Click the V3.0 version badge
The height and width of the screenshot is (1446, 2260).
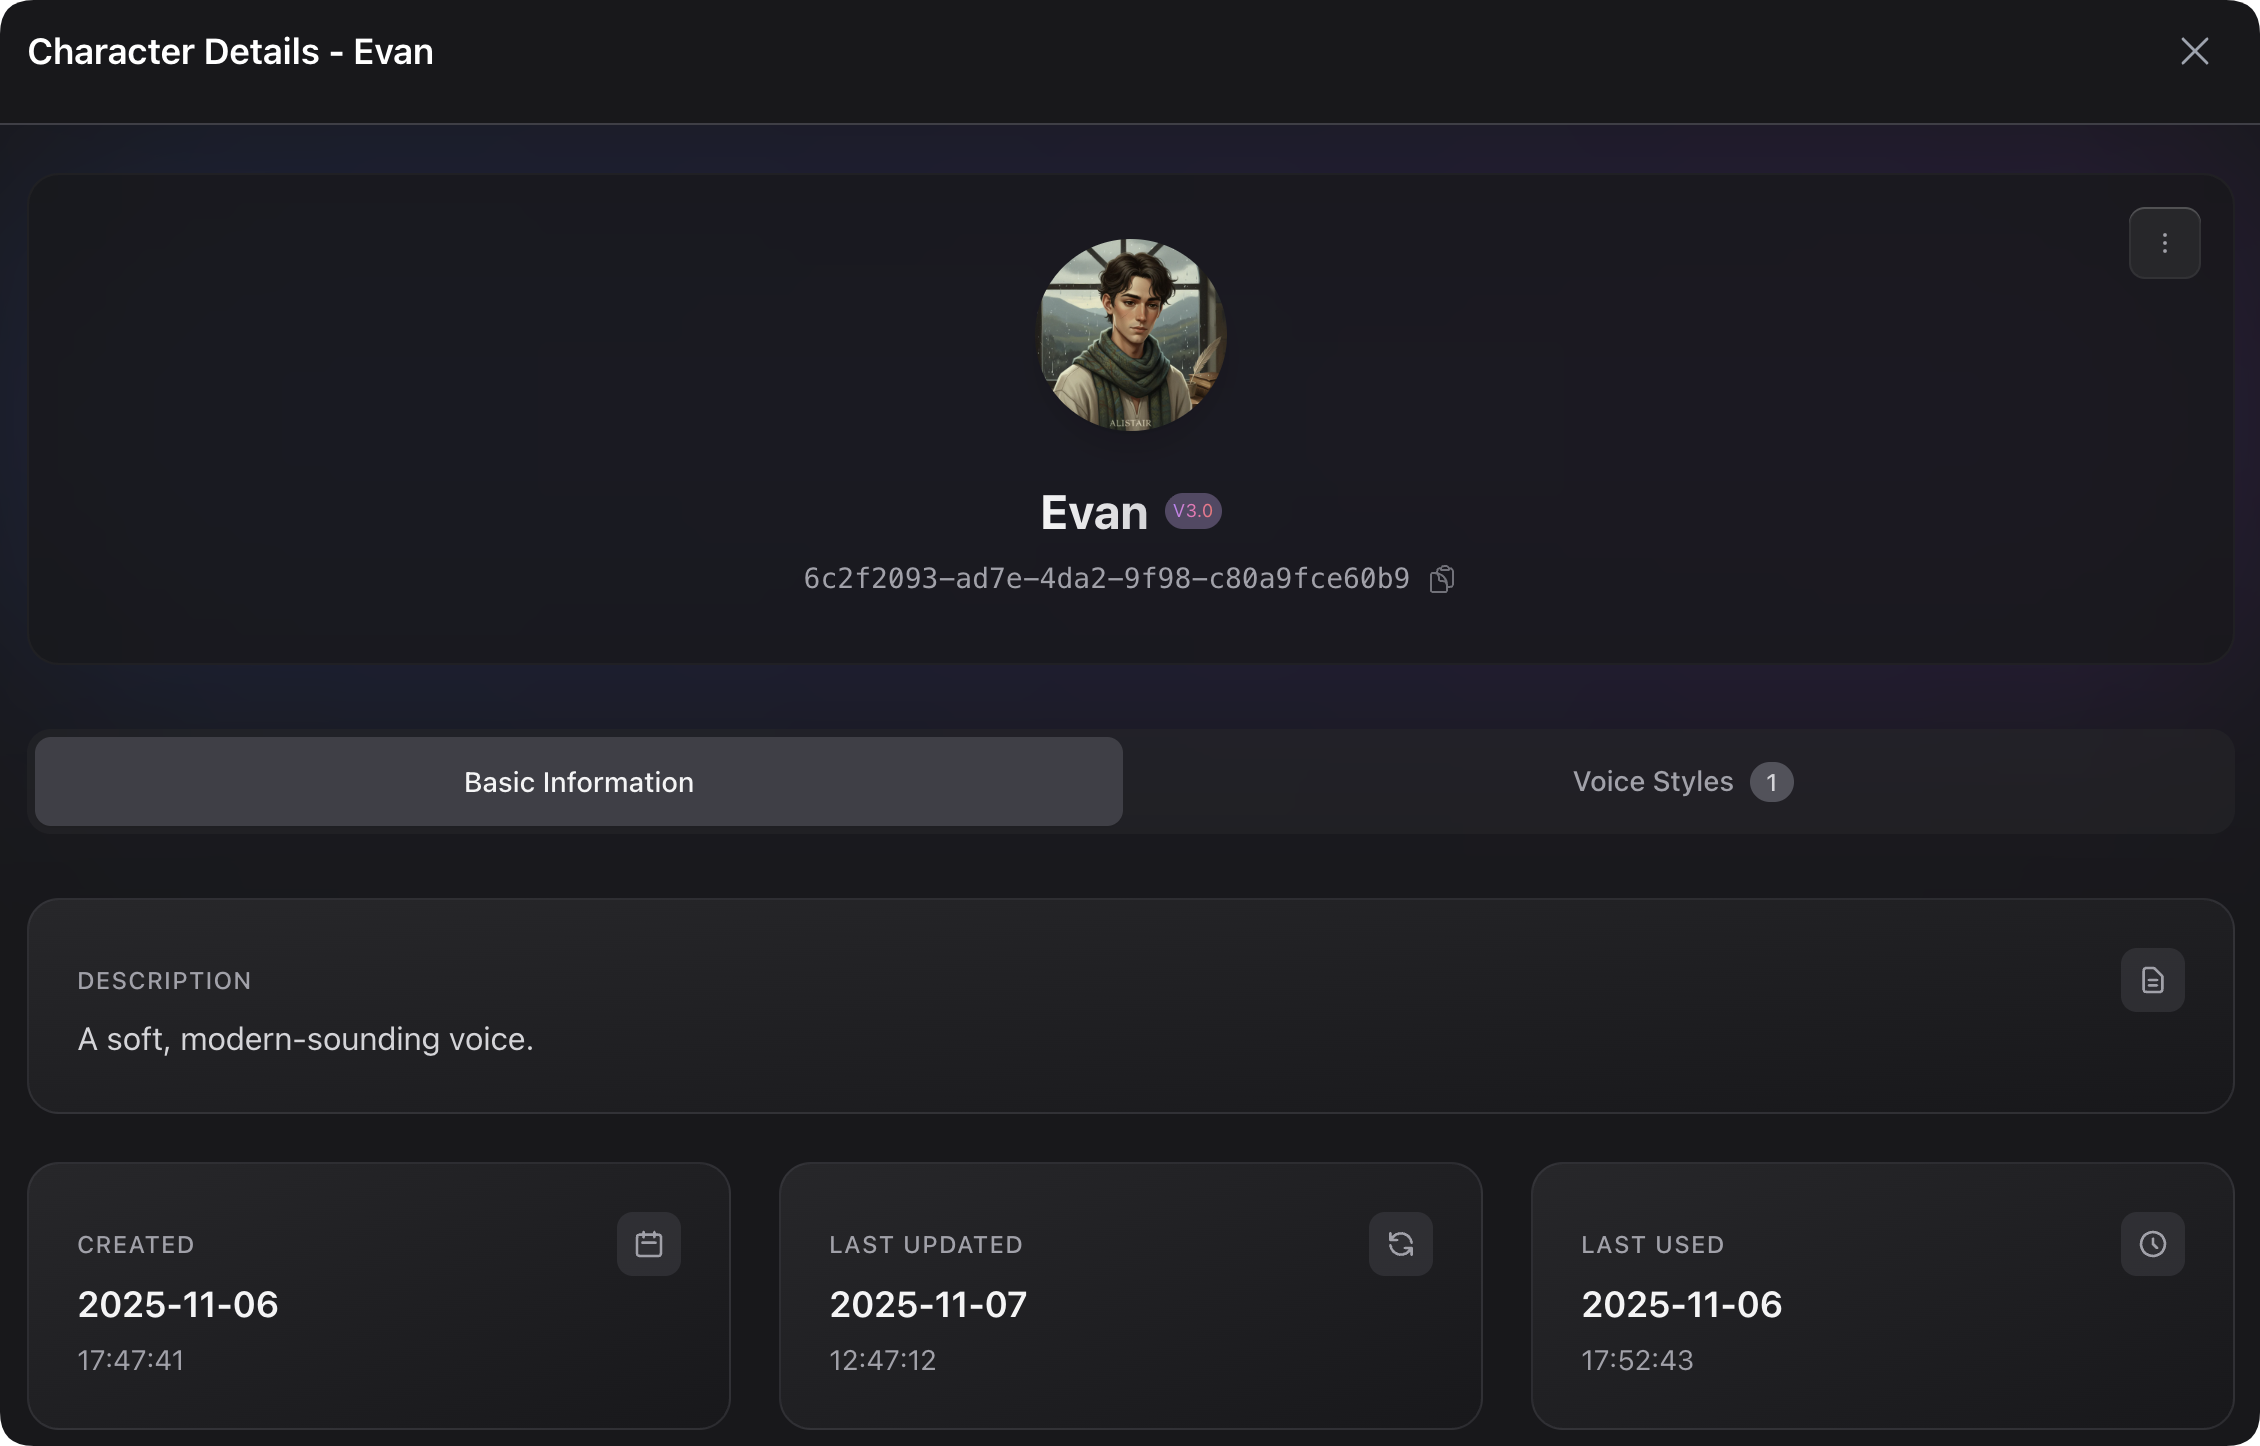click(1193, 511)
